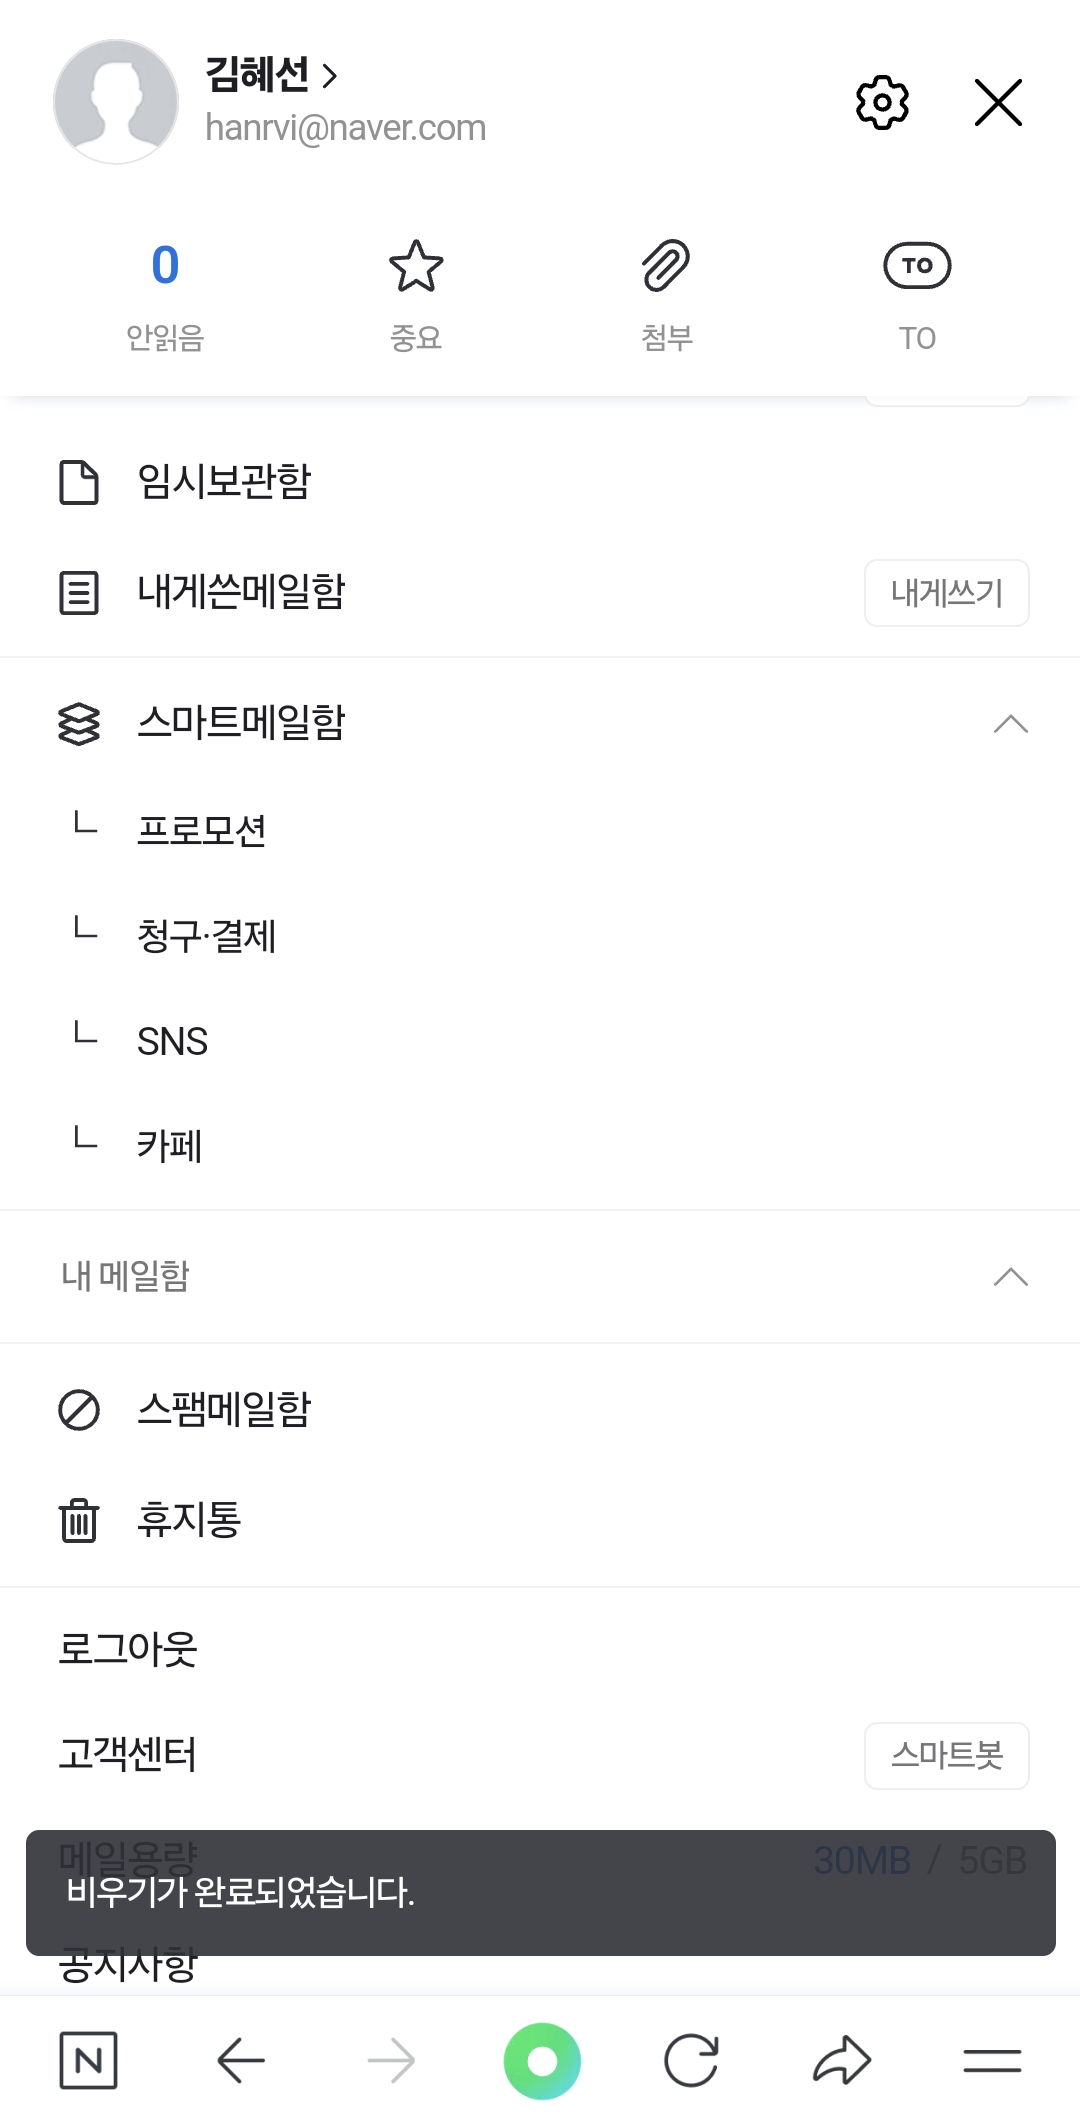Tap the TO mail filter icon
Image resolution: width=1080 pixels, height=2126 pixels.
(x=917, y=266)
